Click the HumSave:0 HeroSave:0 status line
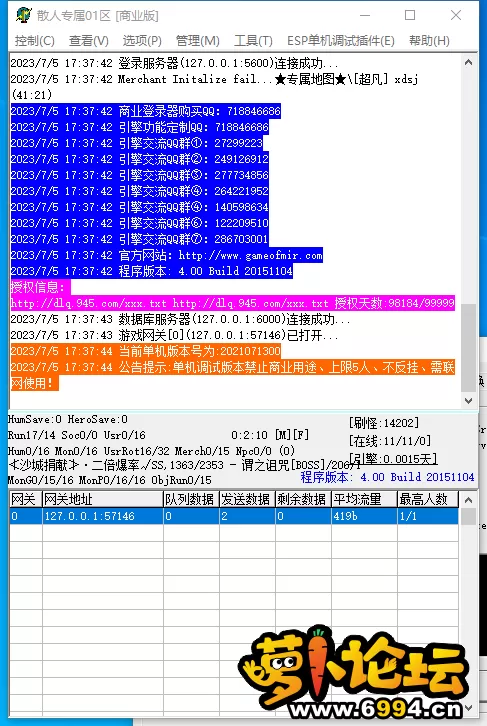The image size is (487, 726). click(68, 419)
